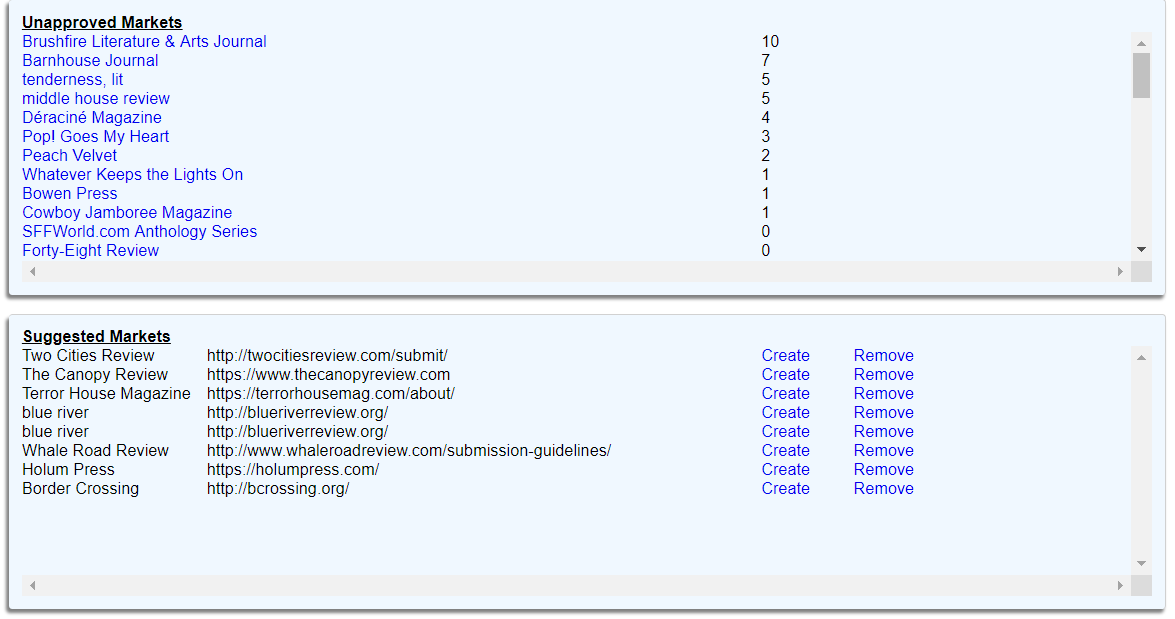Select the bcrossing.org URL text
The width and height of the screenshot is (1175, 619).
point(278,489)
